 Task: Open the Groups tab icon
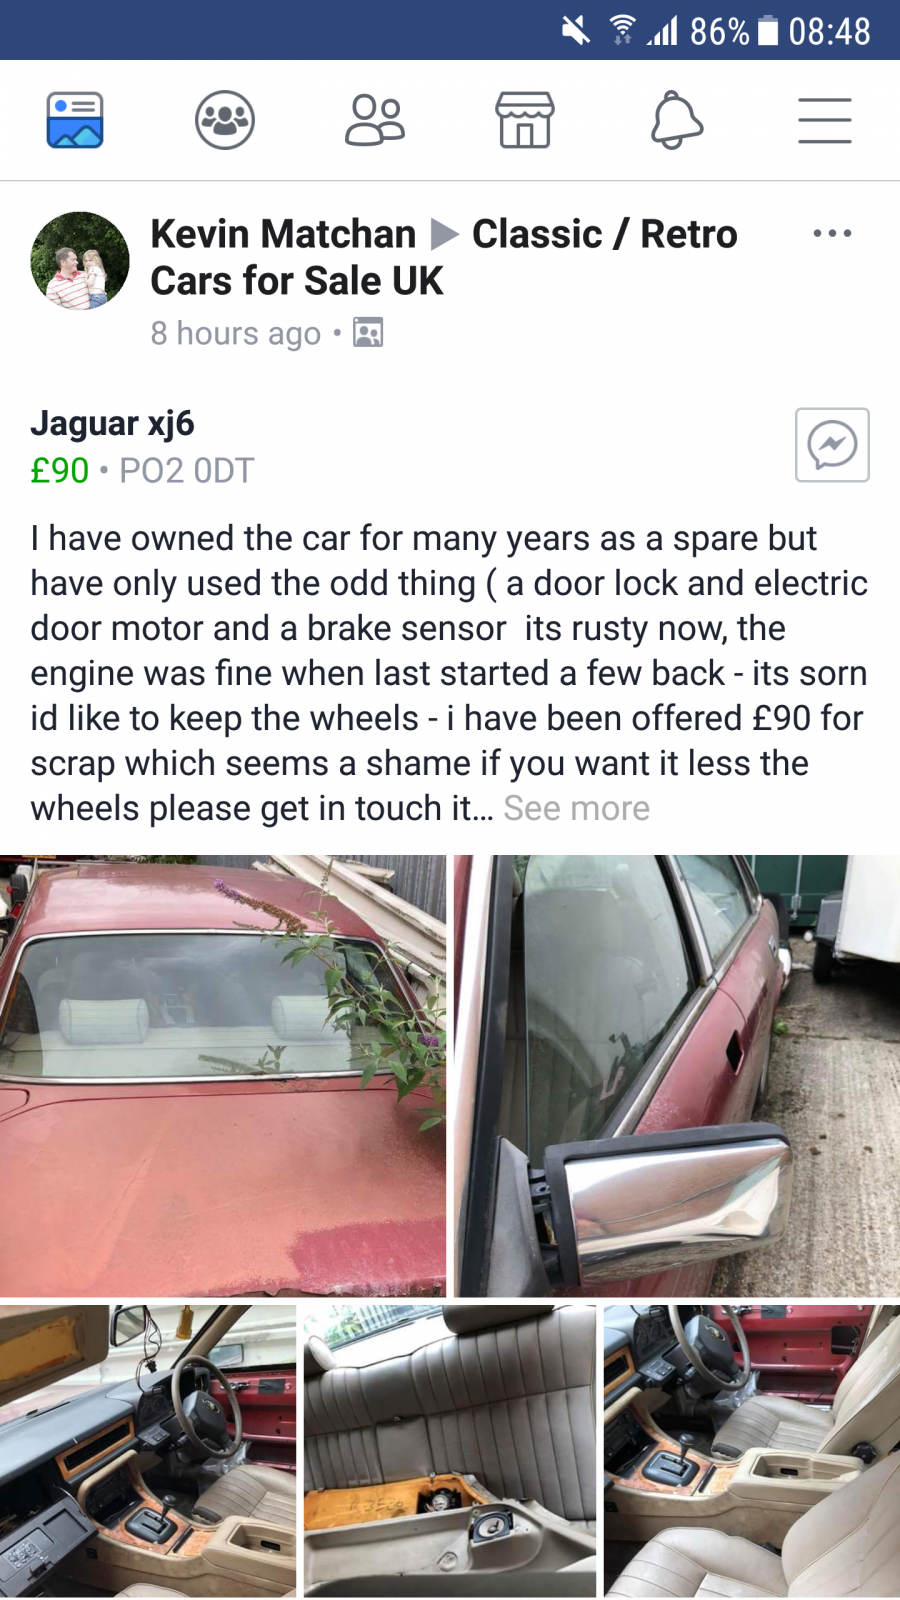225,120
